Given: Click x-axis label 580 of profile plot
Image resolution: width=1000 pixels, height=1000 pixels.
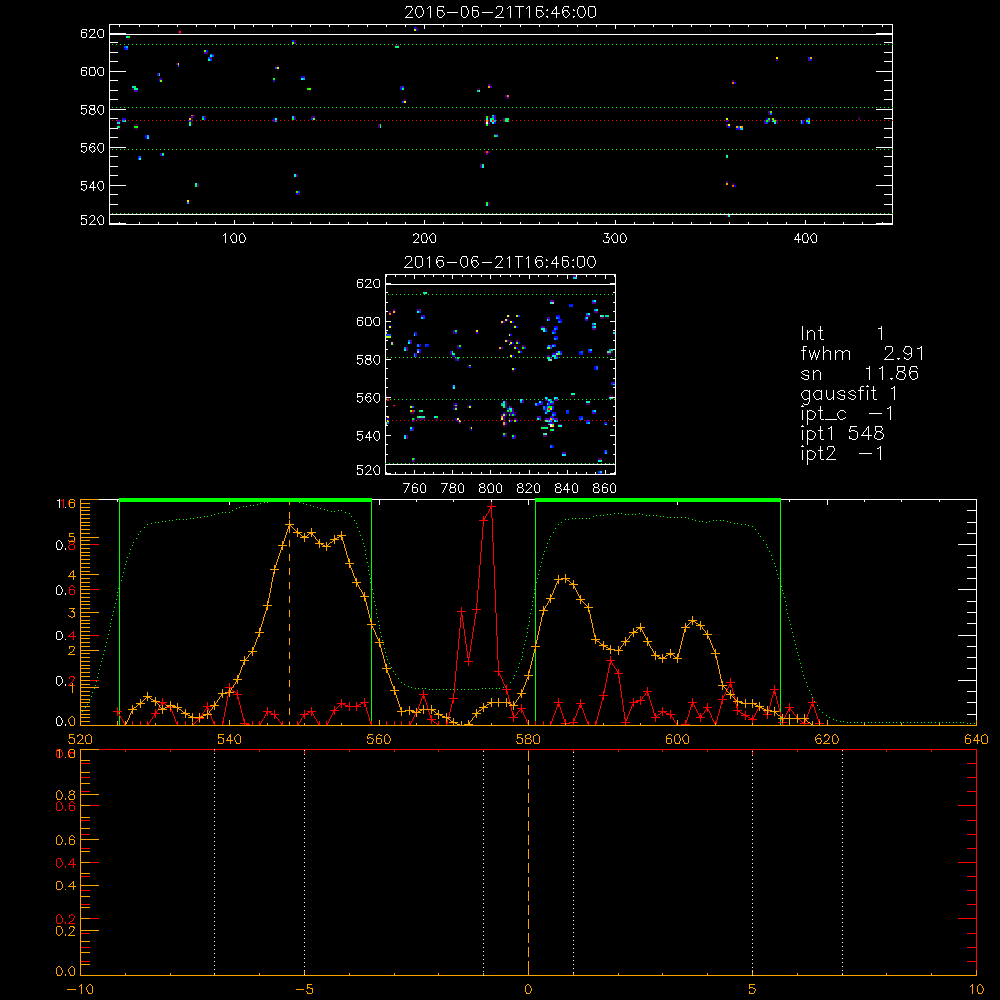Looking at the screenshot, I should tap(528, 739).
